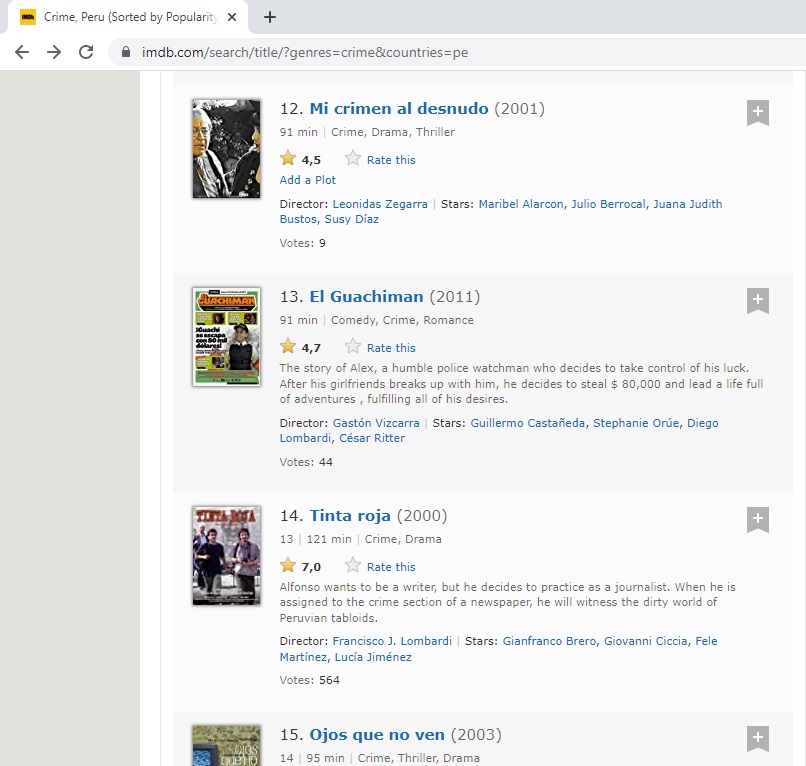Open star Lucía Jiménez
This screenshot has width=806, height=766.
click(x=373, y=657)
